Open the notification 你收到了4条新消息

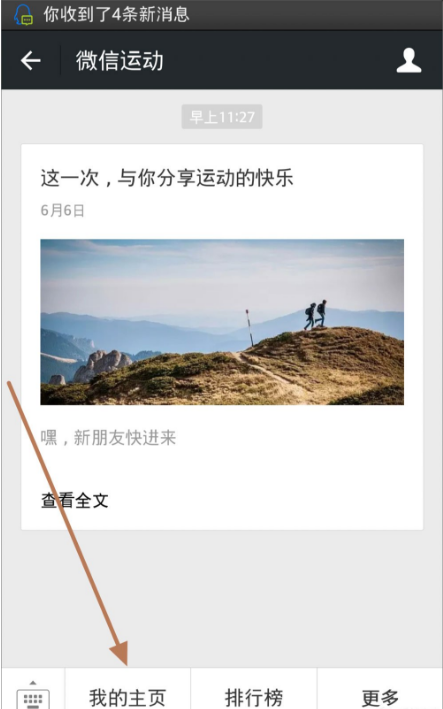click(116, 14)
